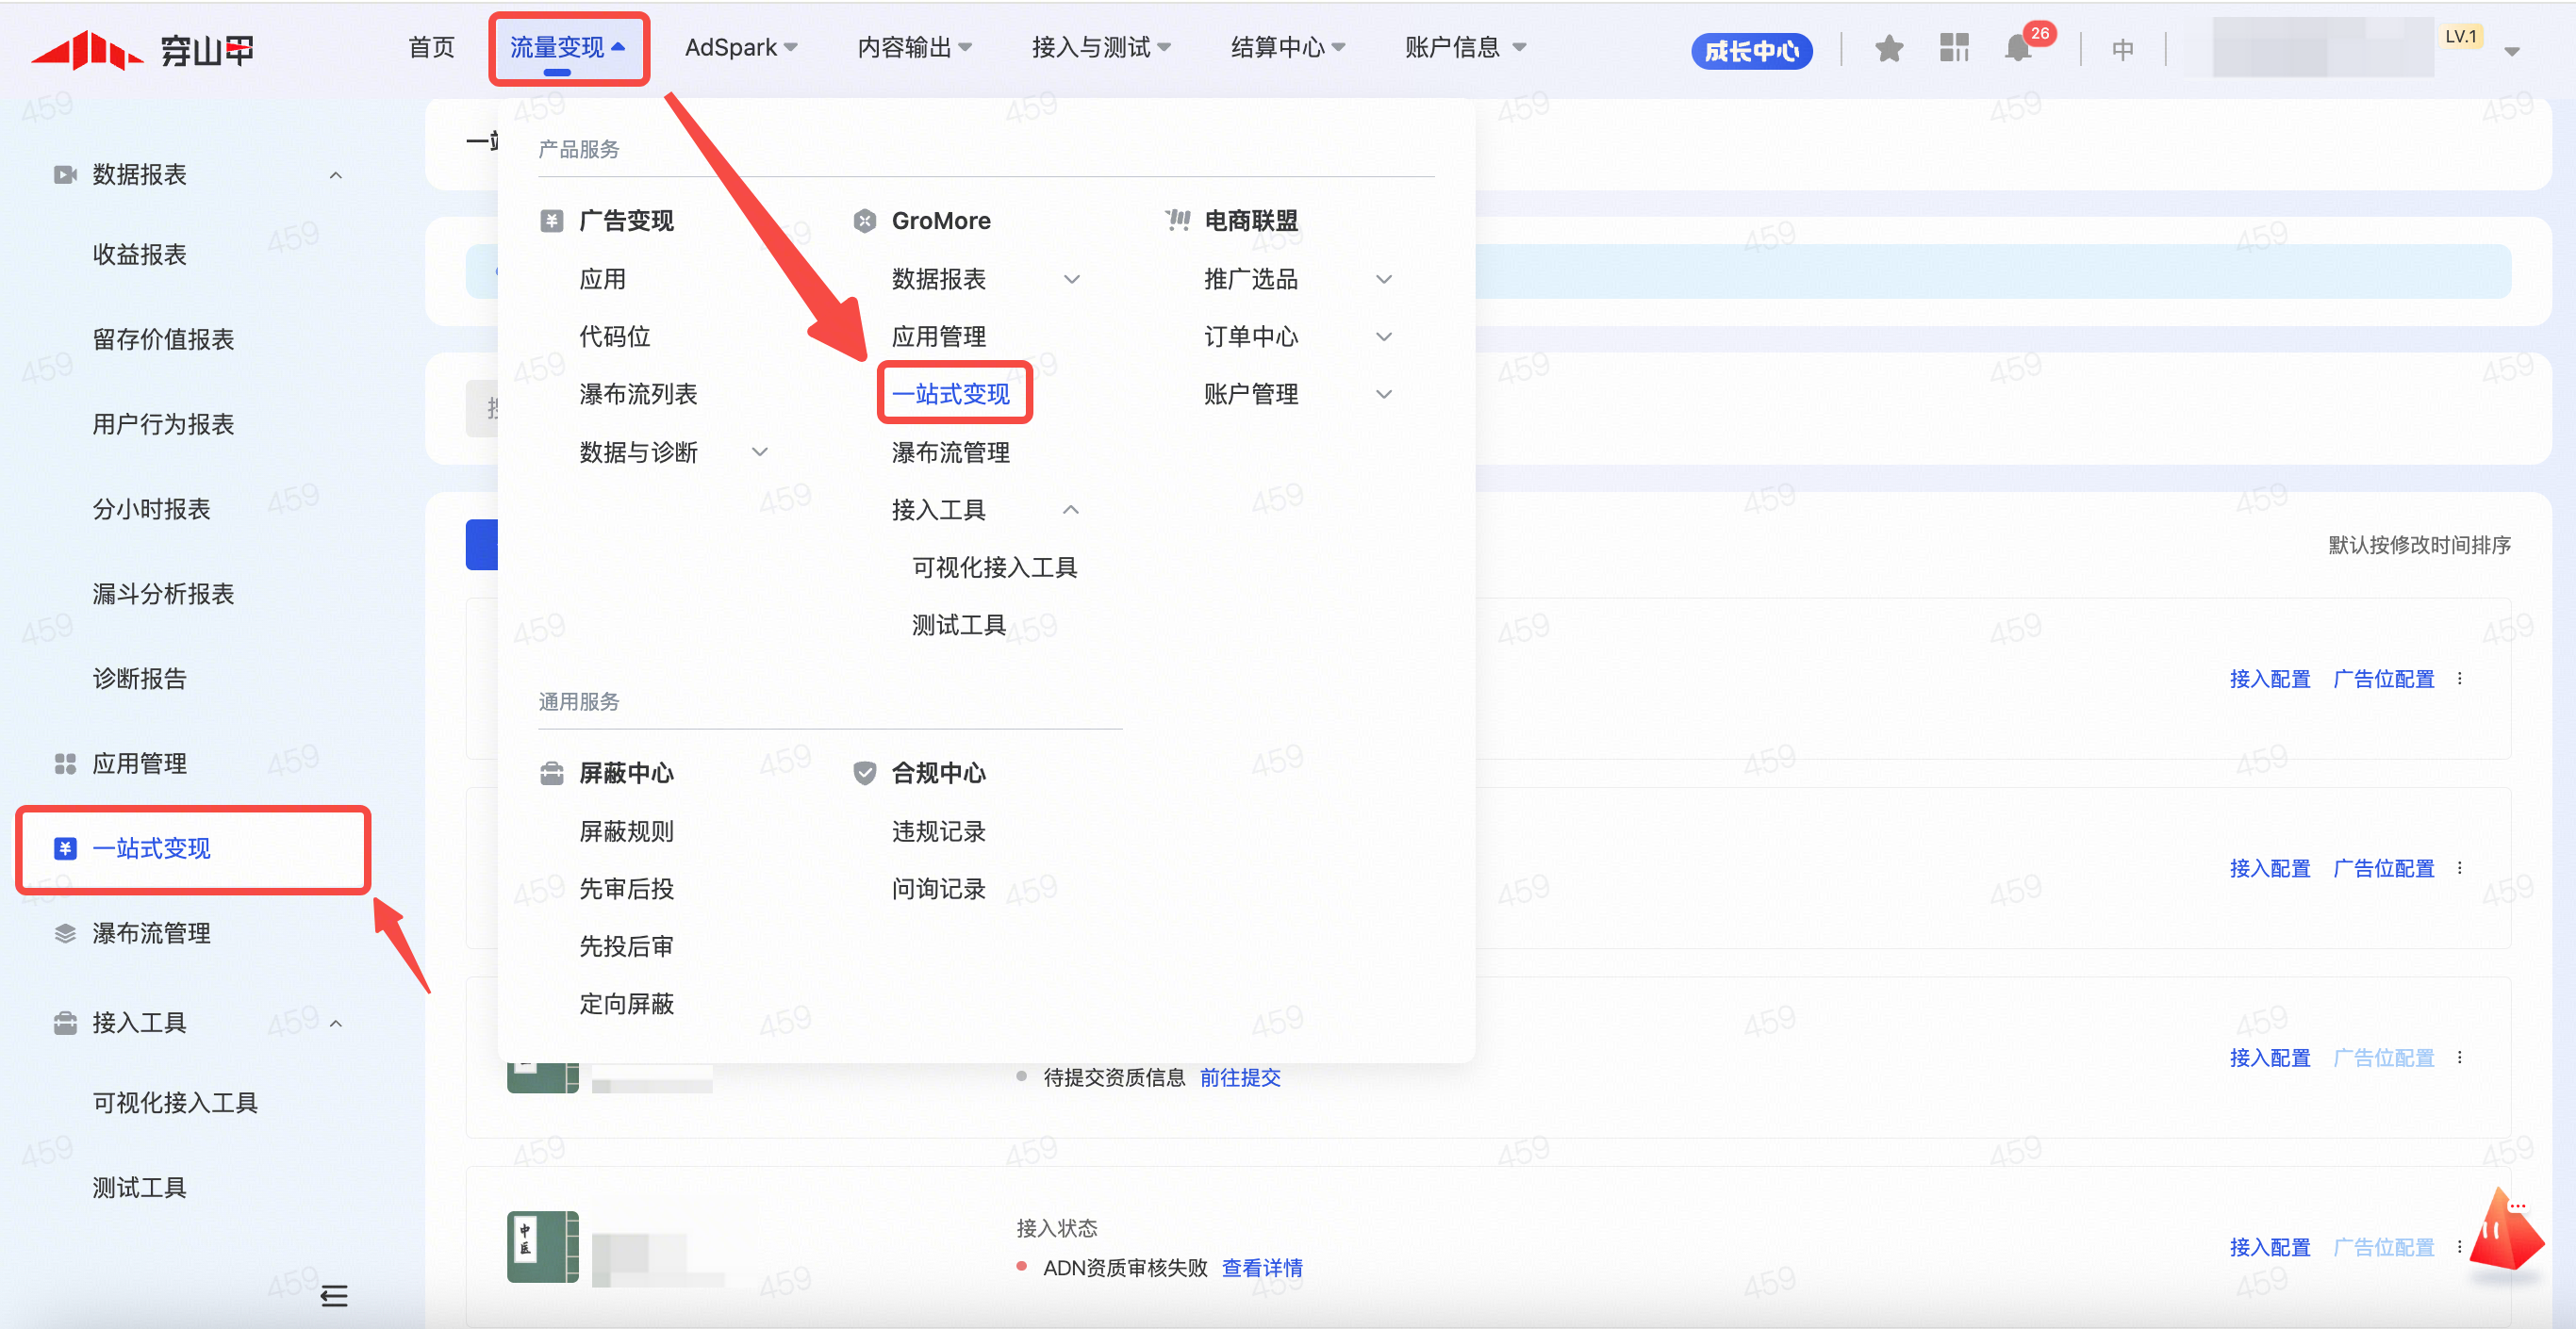Image resolution: width=2576 pixels, height=1329 pixels.
Task: Click the green book app thumbnail at bottom
Action: coord(542,1246)
